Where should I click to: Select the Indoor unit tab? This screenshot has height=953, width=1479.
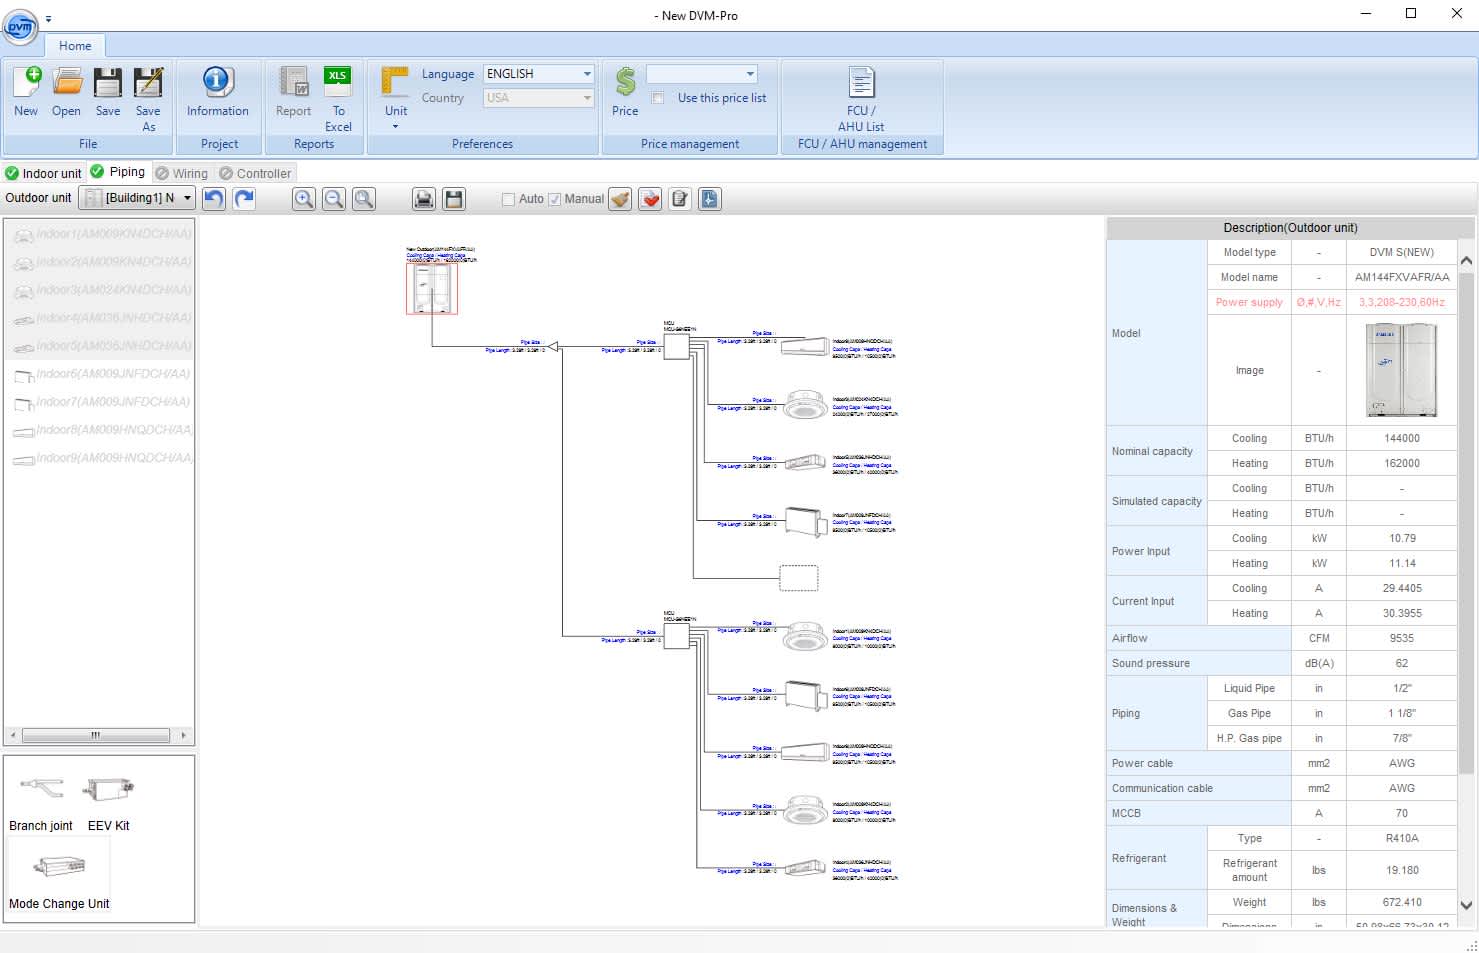44,172
